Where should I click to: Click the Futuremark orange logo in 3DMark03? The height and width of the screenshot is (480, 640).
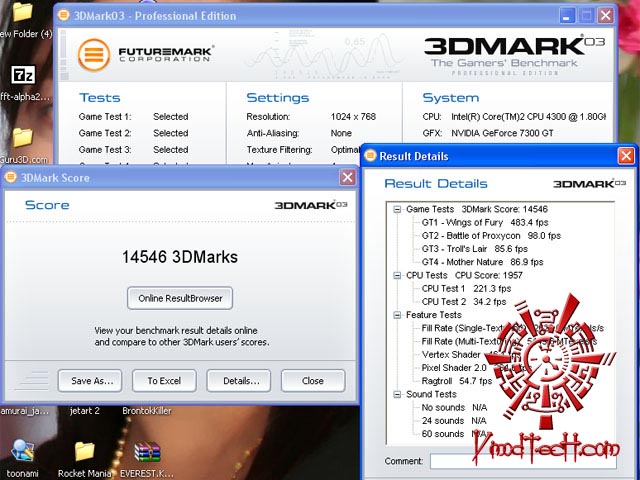(x=94, y=55)
